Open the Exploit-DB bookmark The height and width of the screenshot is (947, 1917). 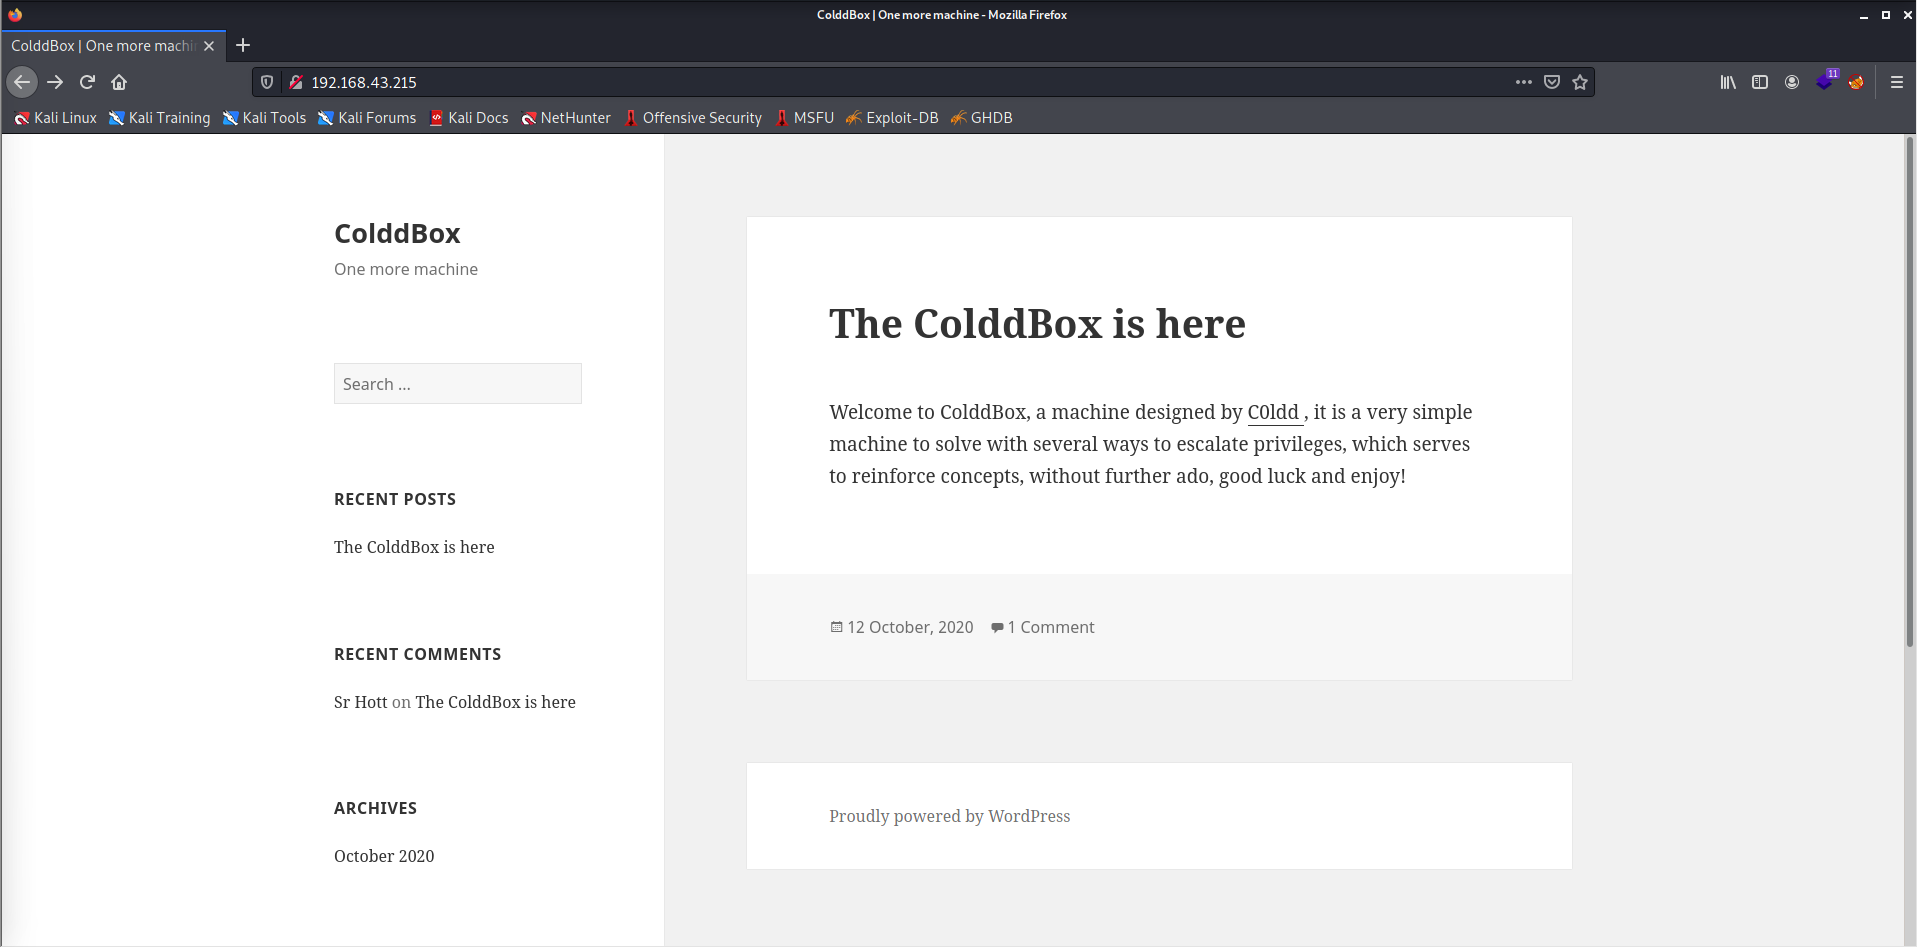click(x=892, y=118)
